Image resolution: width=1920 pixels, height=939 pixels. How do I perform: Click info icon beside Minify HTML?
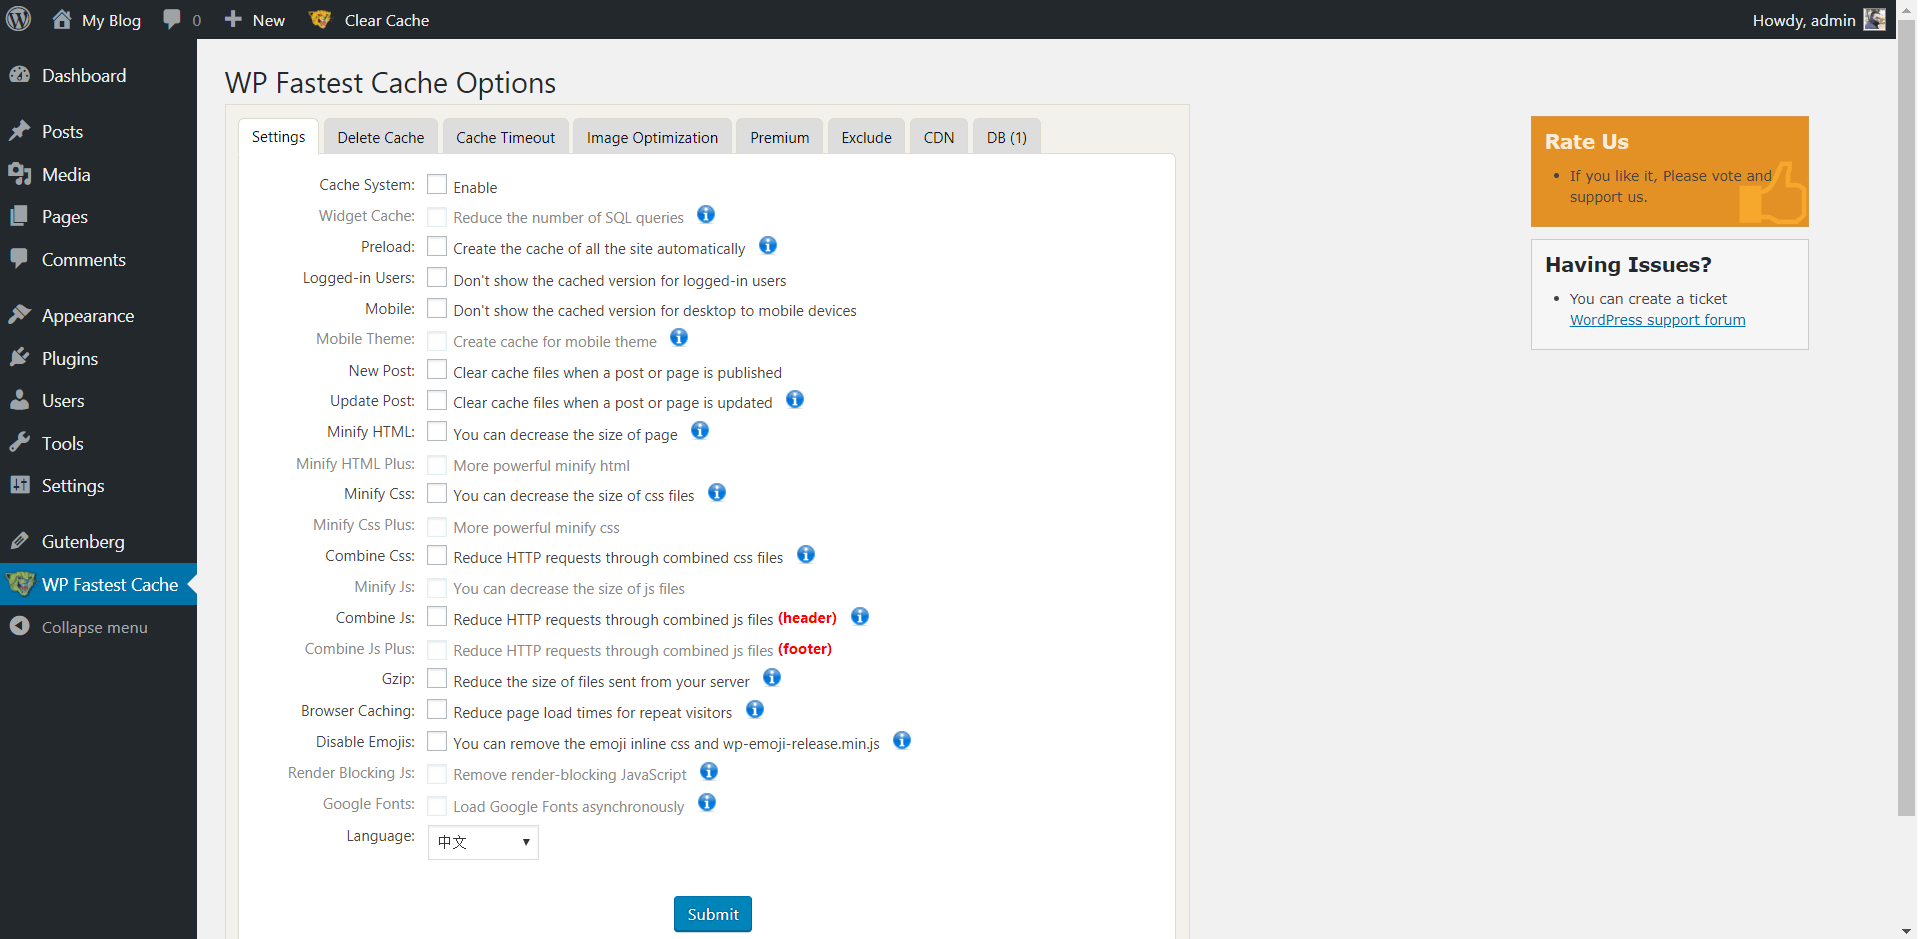[x=700, y=430]
